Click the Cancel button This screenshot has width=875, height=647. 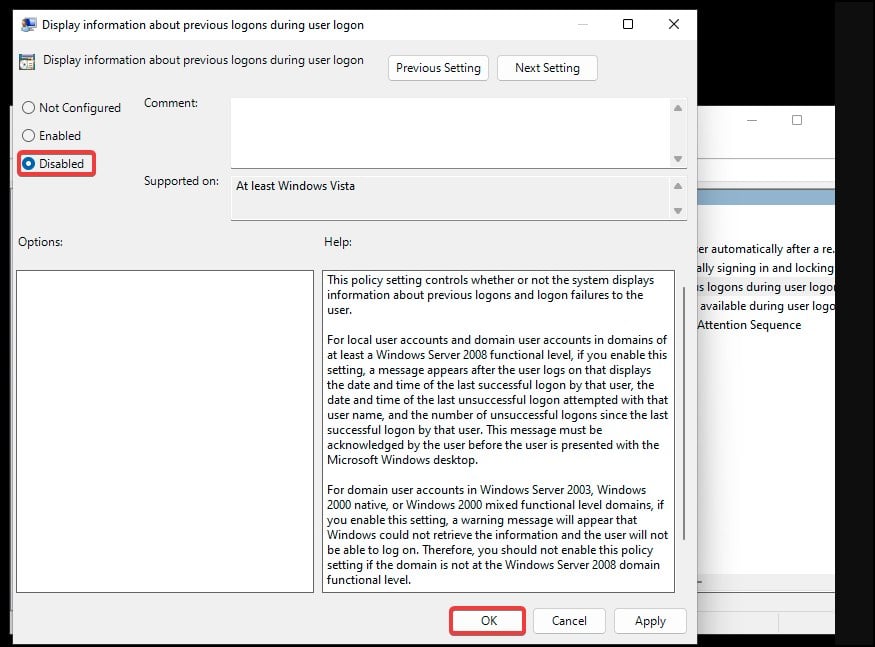click(569, 621)
